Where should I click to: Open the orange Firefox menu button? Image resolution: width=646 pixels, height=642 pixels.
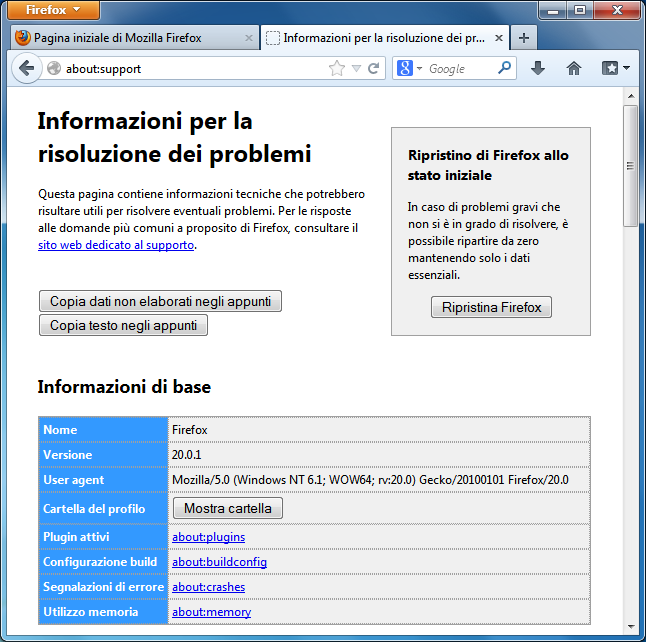pyautogui.click(x=54, y=10)
